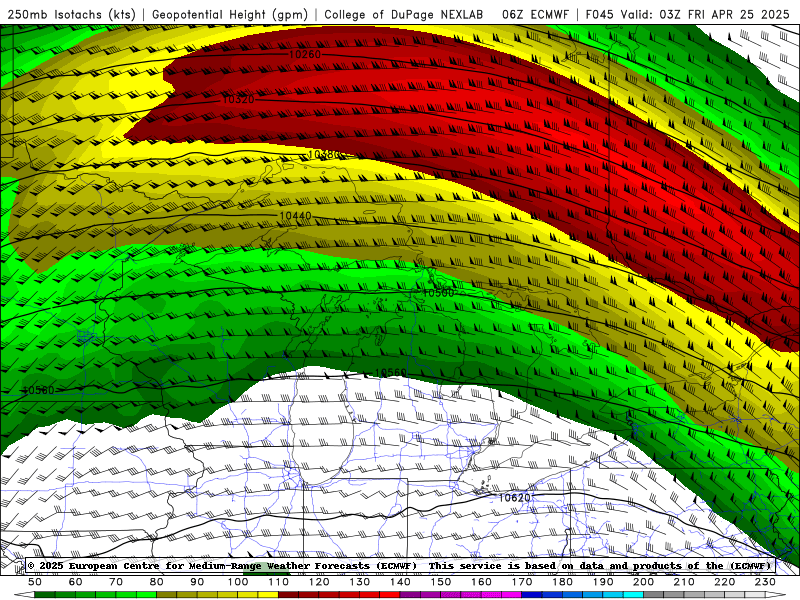This screenshot has height=600, width=800.
Task: Pick the 220 knot scale label
Action: [724, 582]
